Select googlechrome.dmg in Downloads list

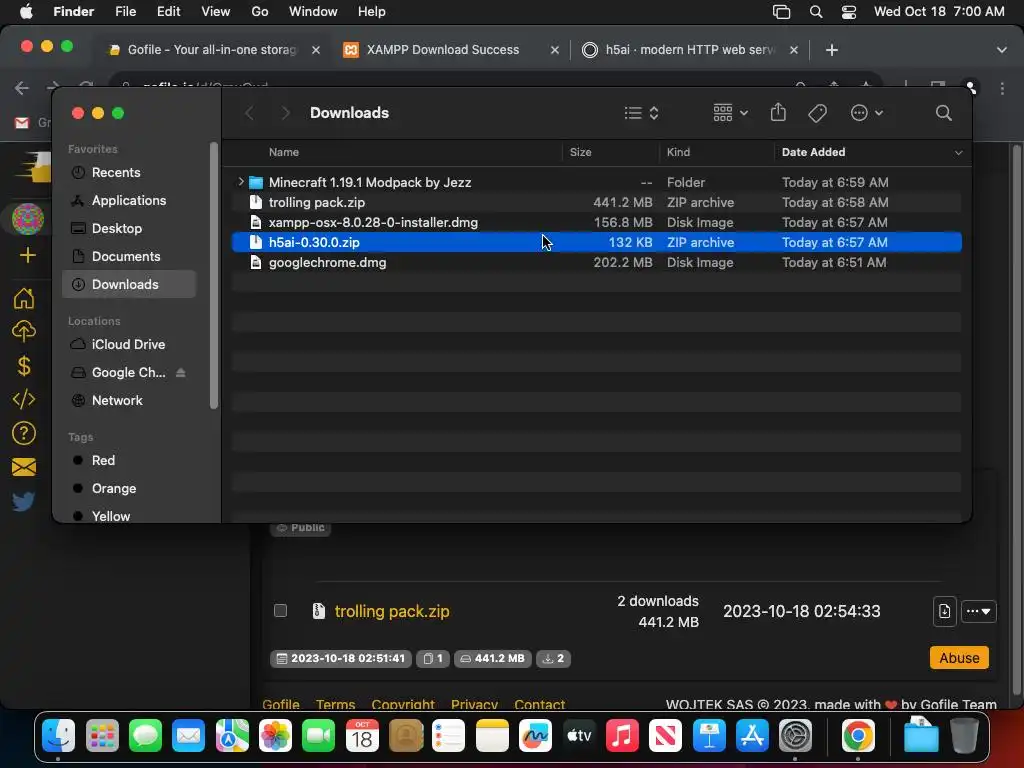pyautogui.click(x=596, y=263)
